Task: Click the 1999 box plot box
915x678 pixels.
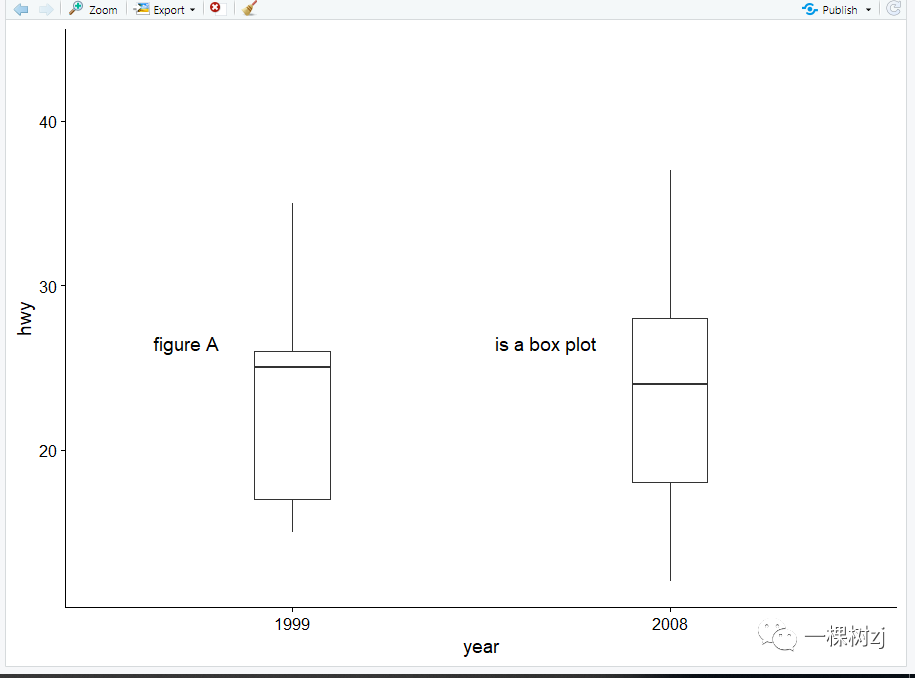Action: click(292, 425)
